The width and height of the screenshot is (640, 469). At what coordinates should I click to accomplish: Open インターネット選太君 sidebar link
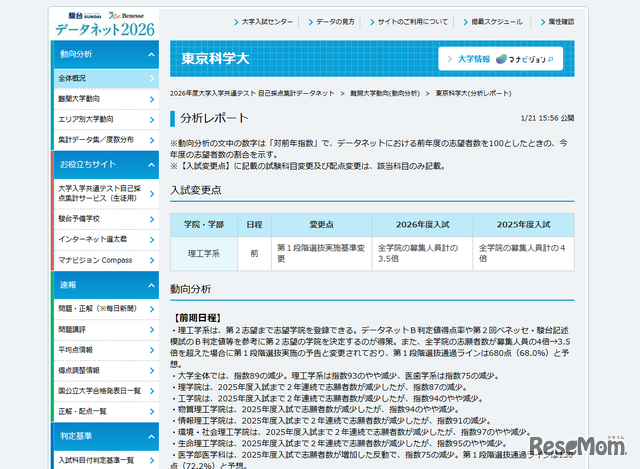click(106, 239)
